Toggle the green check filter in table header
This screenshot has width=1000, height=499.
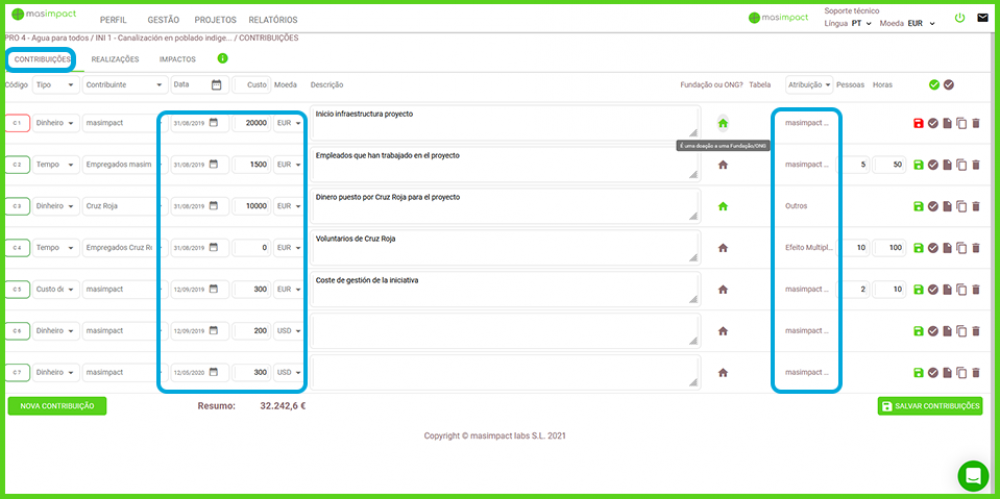pos(934,85)
